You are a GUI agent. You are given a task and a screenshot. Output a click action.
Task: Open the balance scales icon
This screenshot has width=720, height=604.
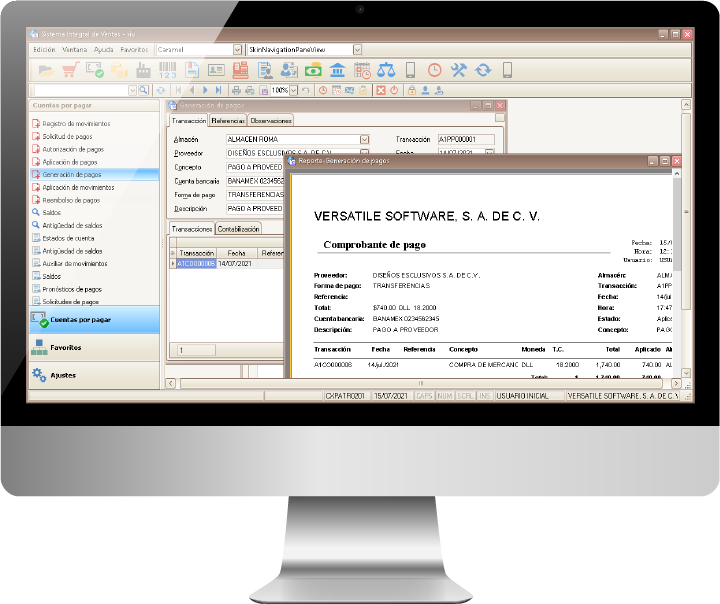[386, 70]
